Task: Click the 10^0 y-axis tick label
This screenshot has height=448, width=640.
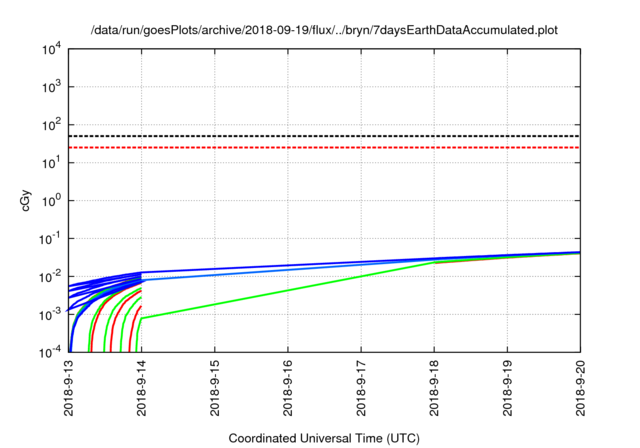Action: (51, 201)
